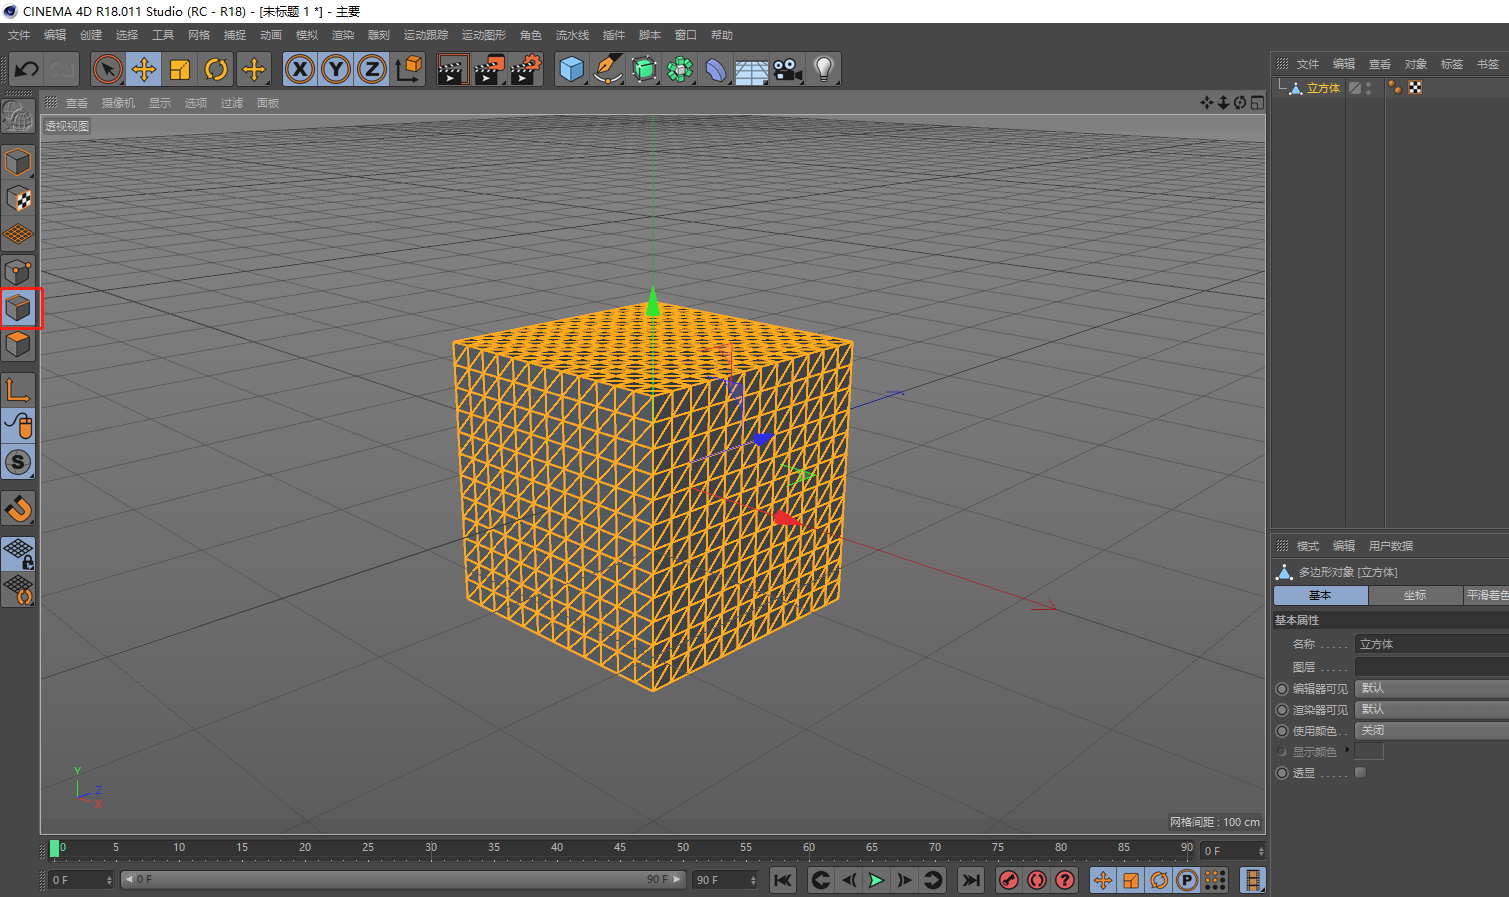The width and height of the screenshot is (1509, 897).
Task: Click the Floor environment icon
Action: coord(752,70)
